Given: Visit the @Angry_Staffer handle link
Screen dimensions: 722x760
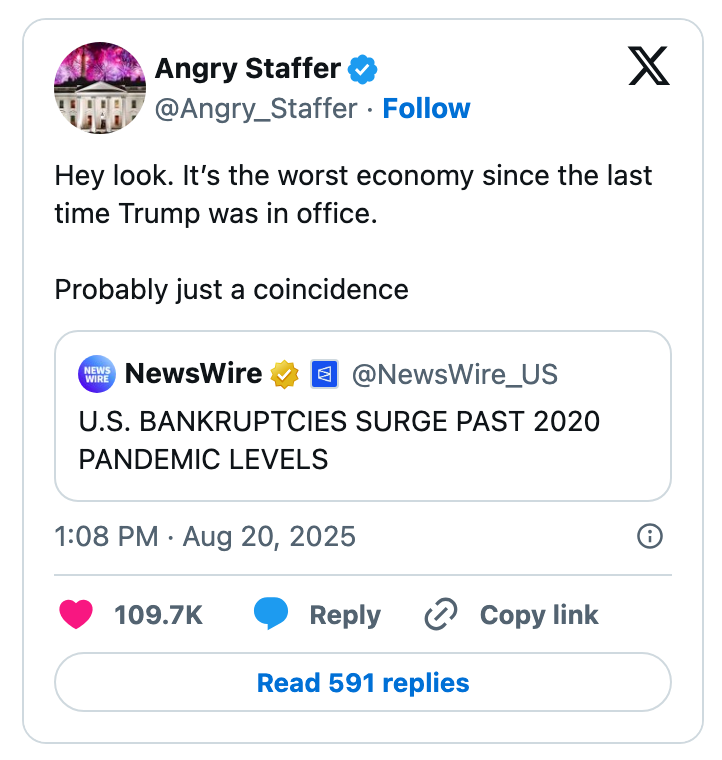Looking at the screenshot, I should (x=255, y=108).
